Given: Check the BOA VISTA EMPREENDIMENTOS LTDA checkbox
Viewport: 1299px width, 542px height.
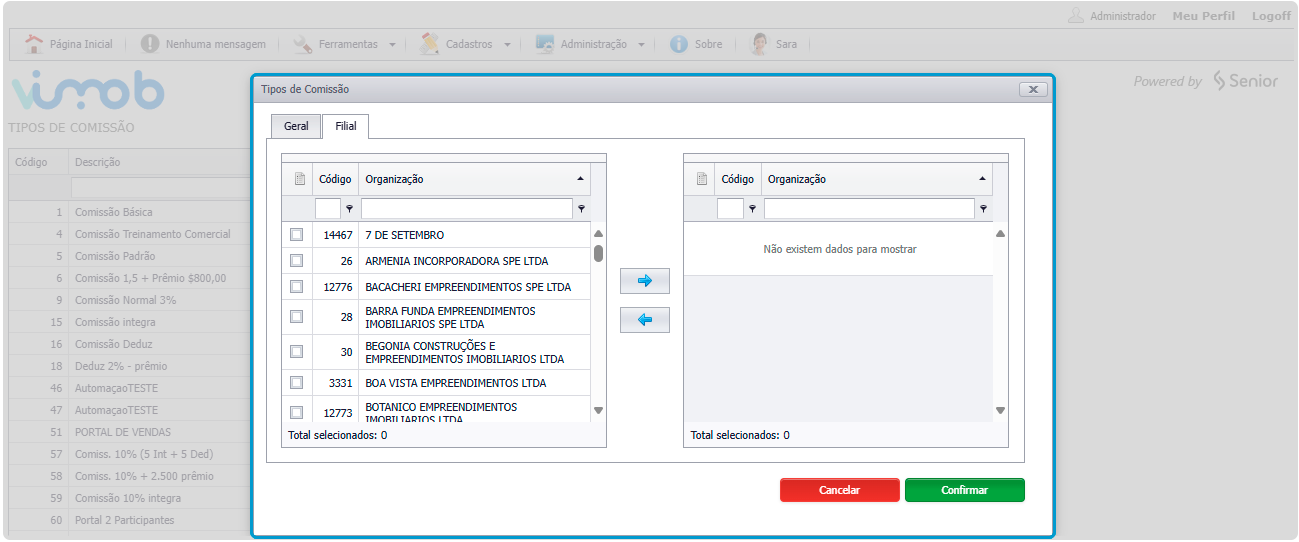Looking at the screenshot, I should (296, 382).
